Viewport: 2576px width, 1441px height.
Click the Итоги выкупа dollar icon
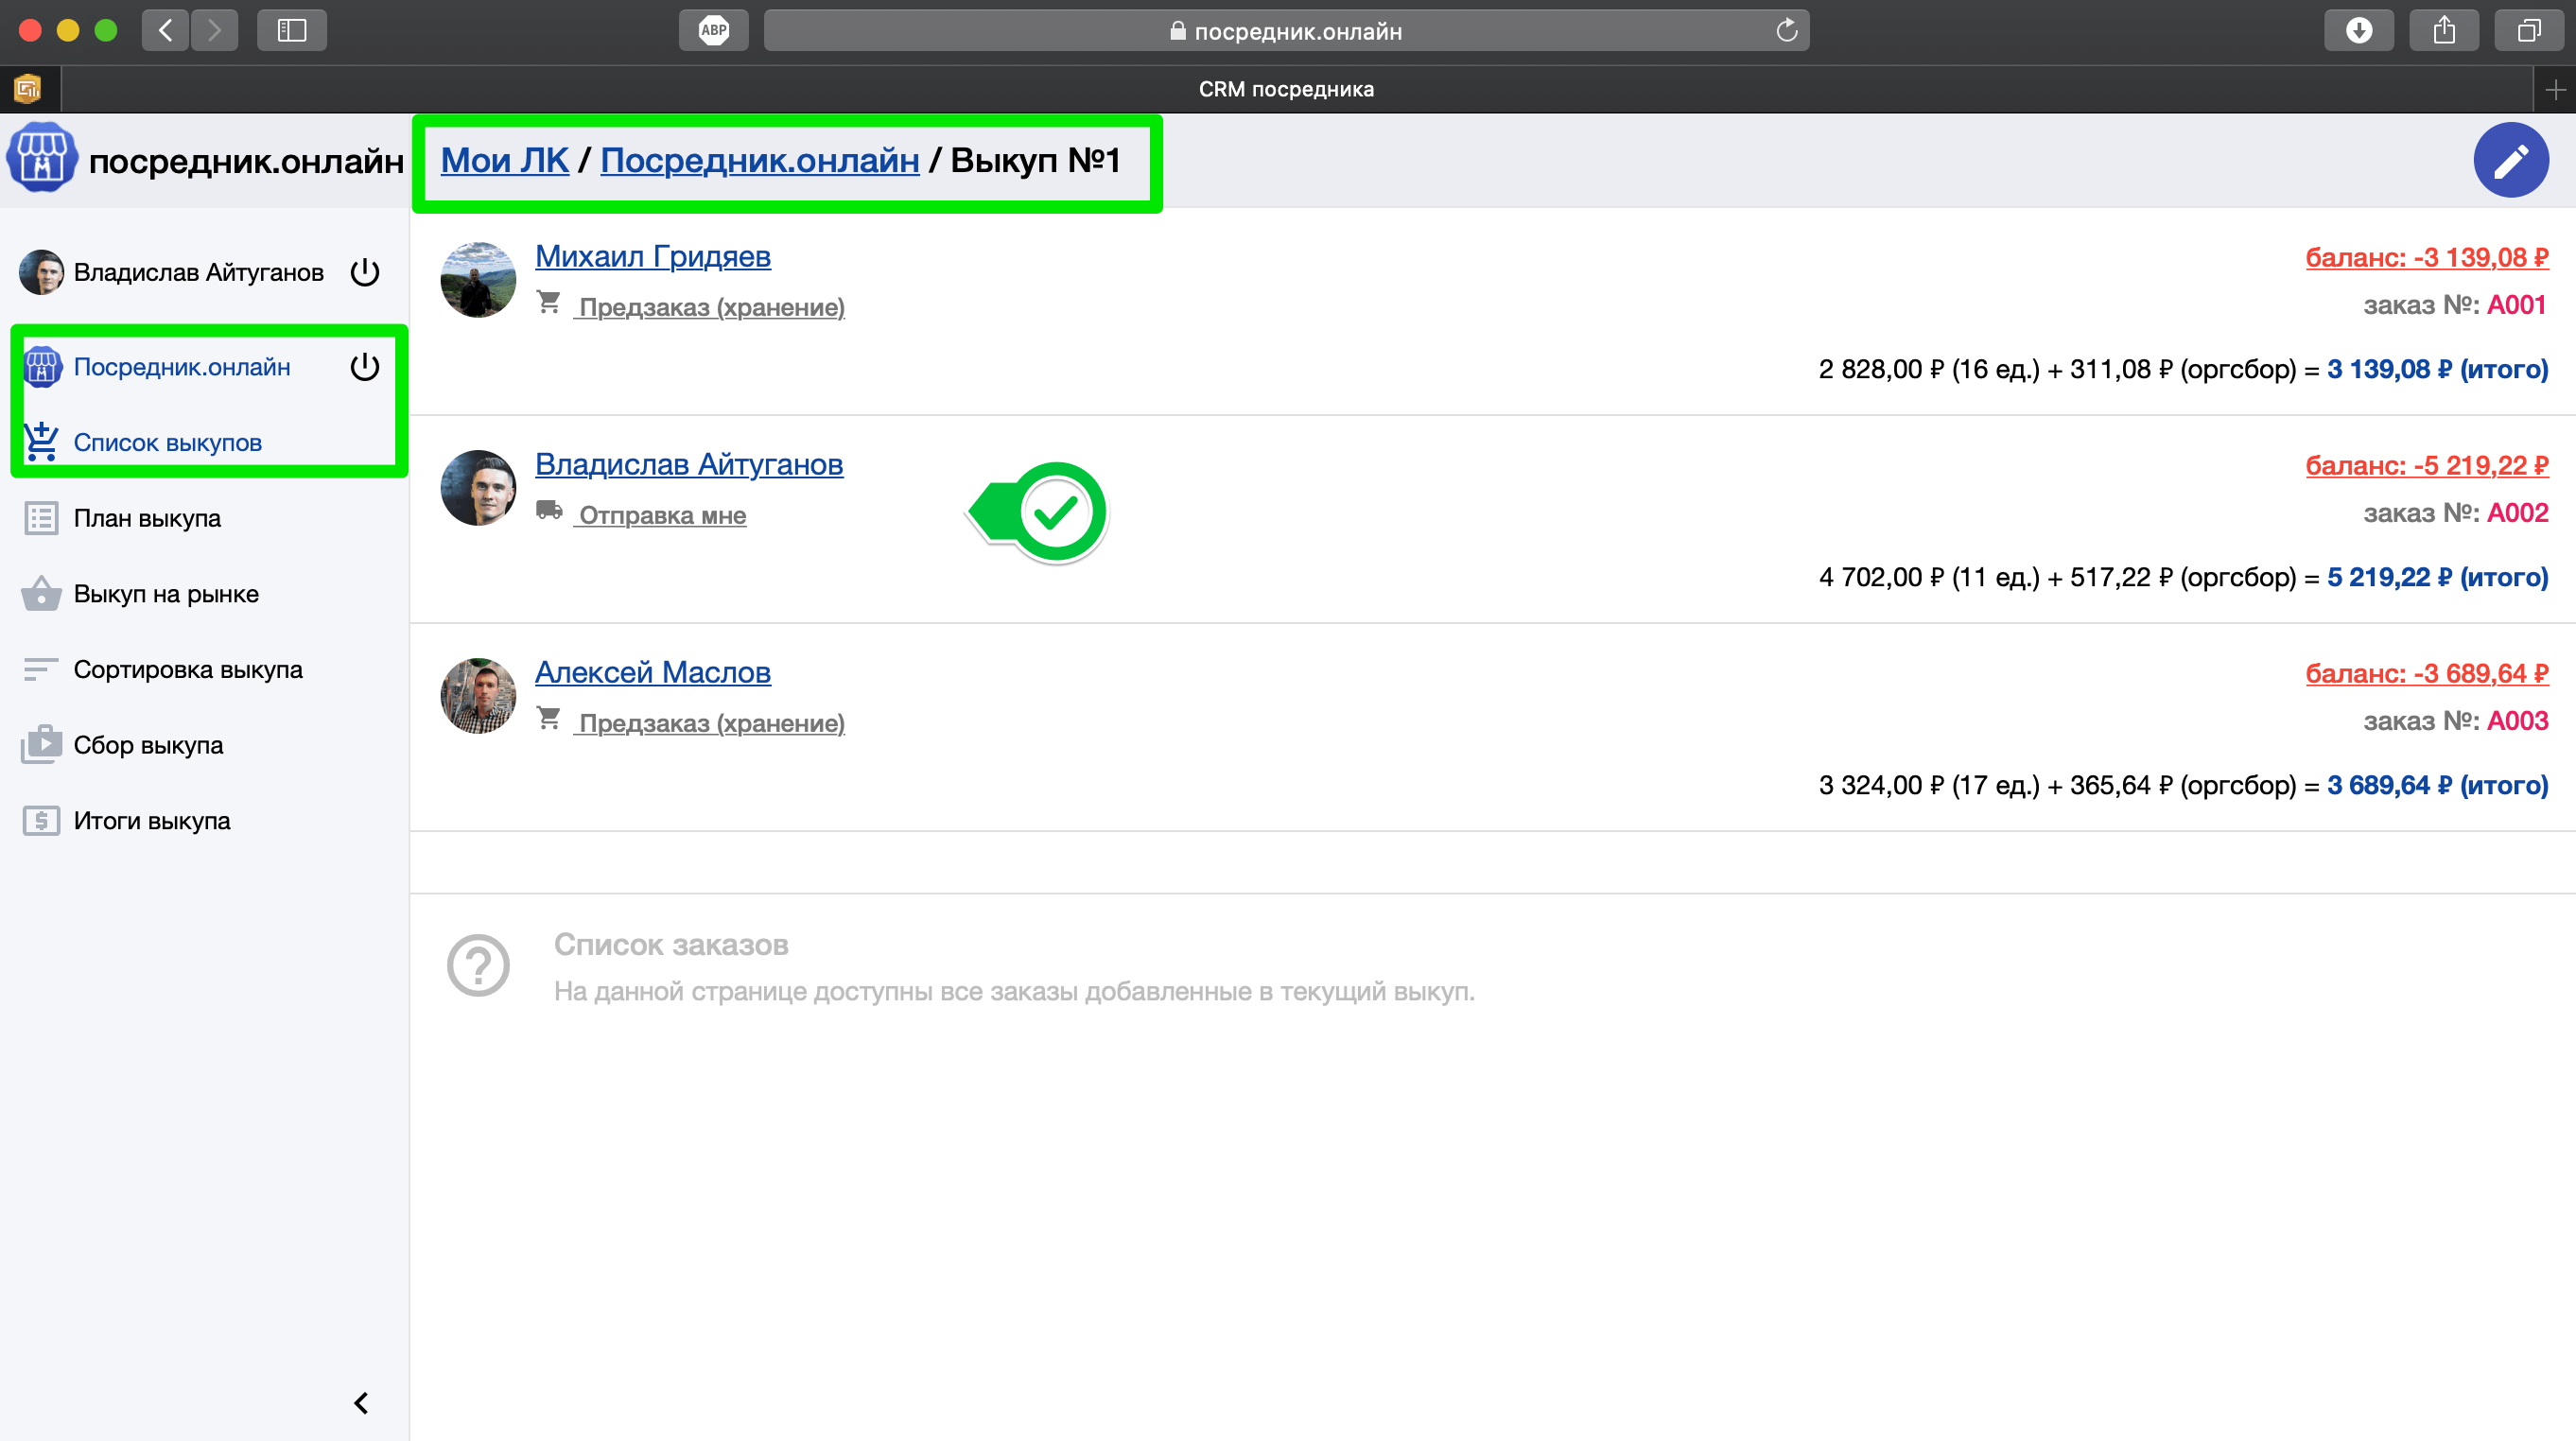pyautogui.click(x=40, y=821)
